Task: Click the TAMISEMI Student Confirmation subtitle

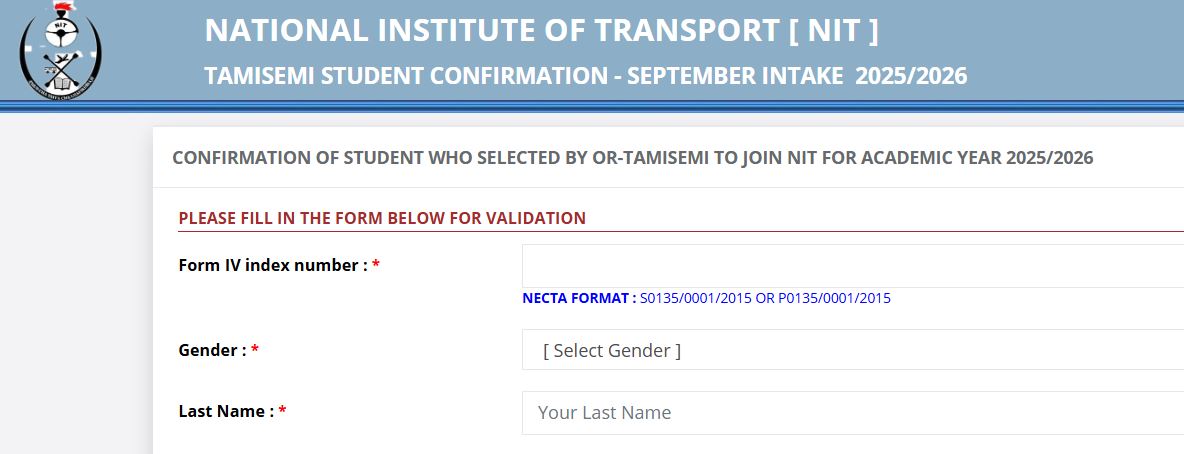Action: click(x=586, y=76)
